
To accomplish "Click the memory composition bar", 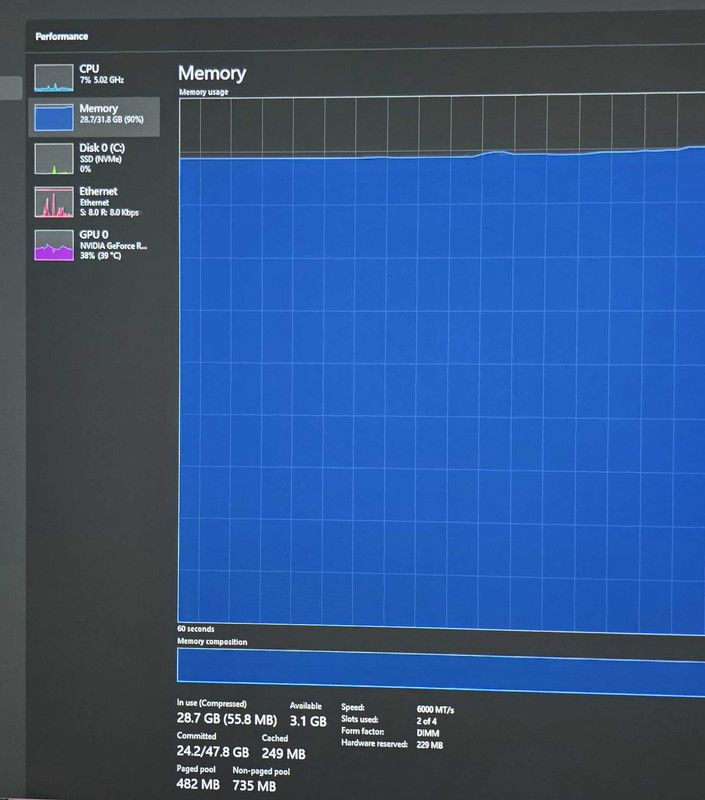I will tap(442, 672).
